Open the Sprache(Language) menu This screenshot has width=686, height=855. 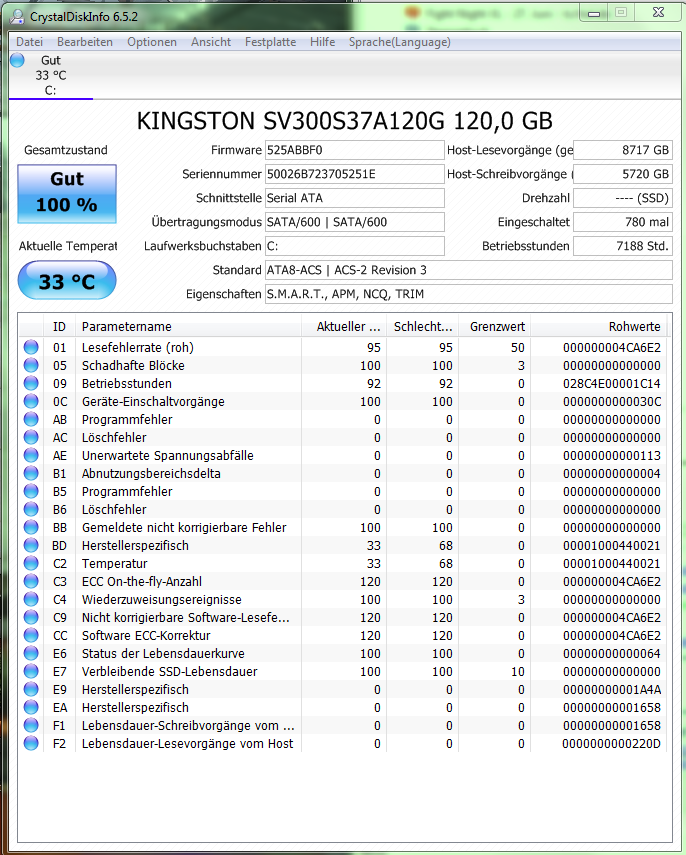click(400, 42)
